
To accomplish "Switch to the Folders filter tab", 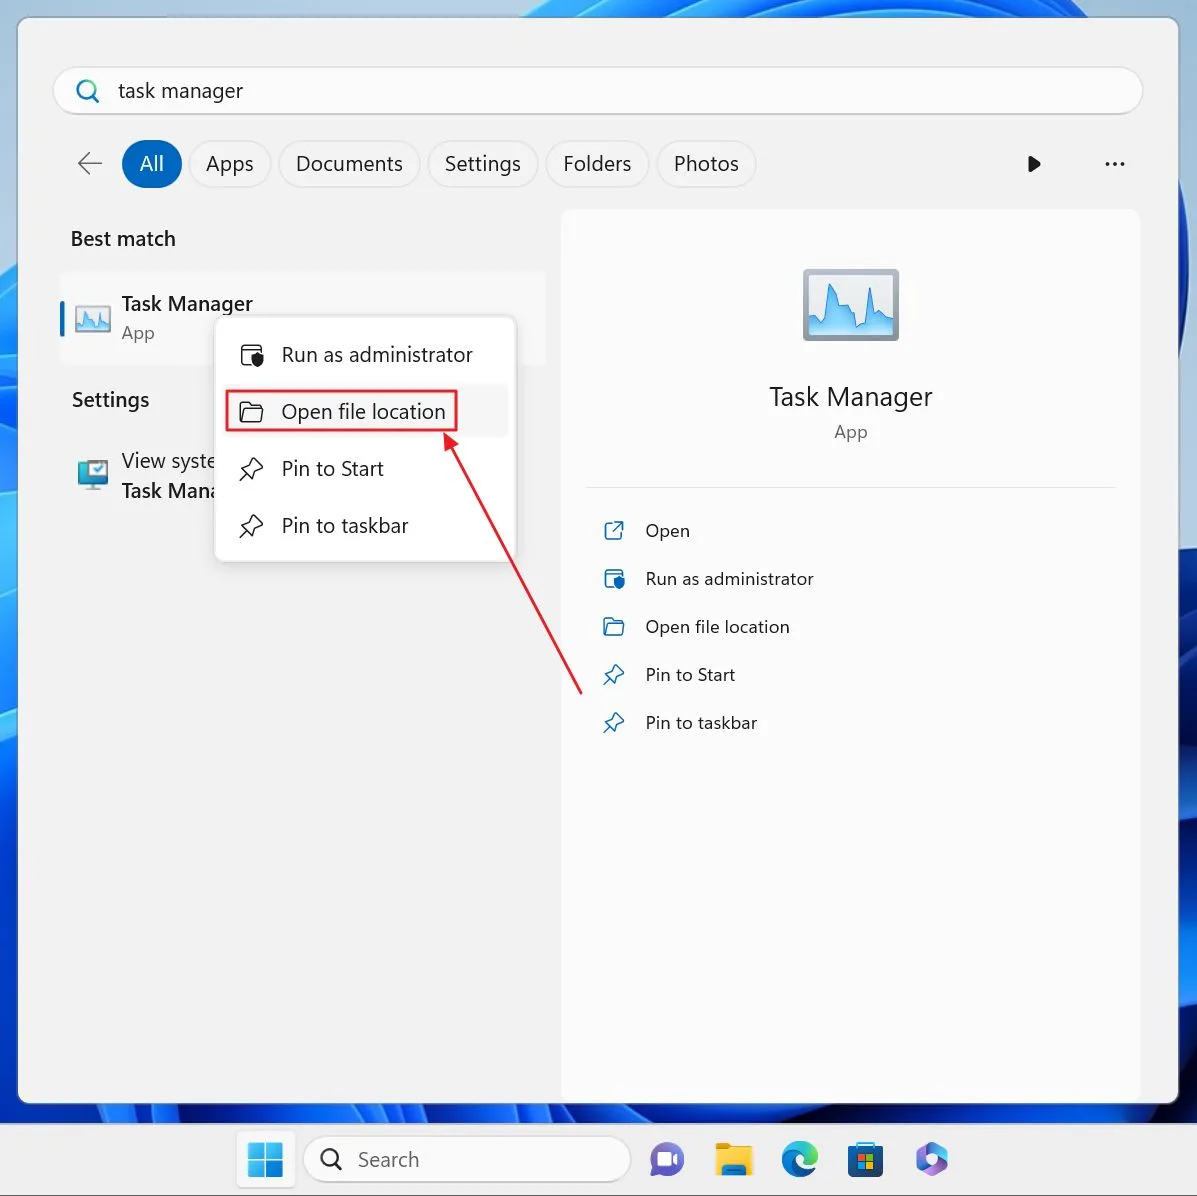I will pos(597,163).
